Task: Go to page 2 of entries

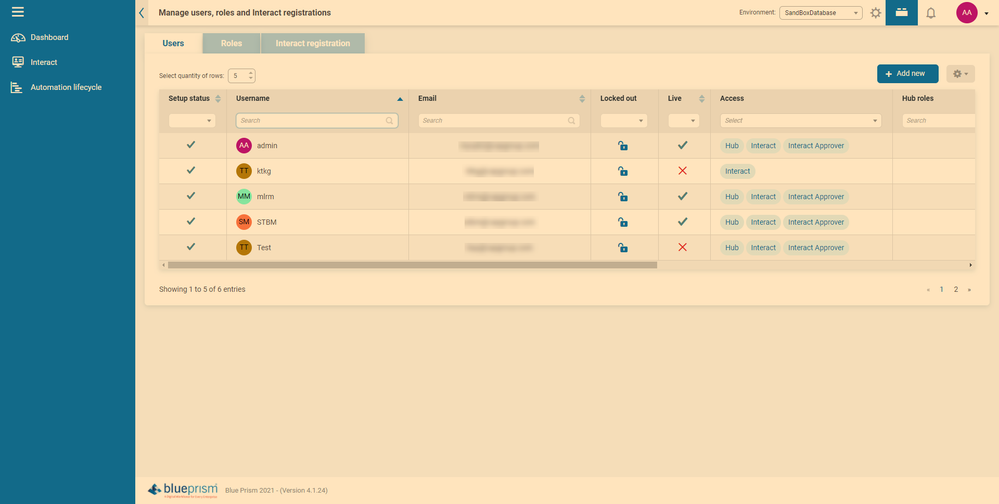Action: (x=955, y=289)
